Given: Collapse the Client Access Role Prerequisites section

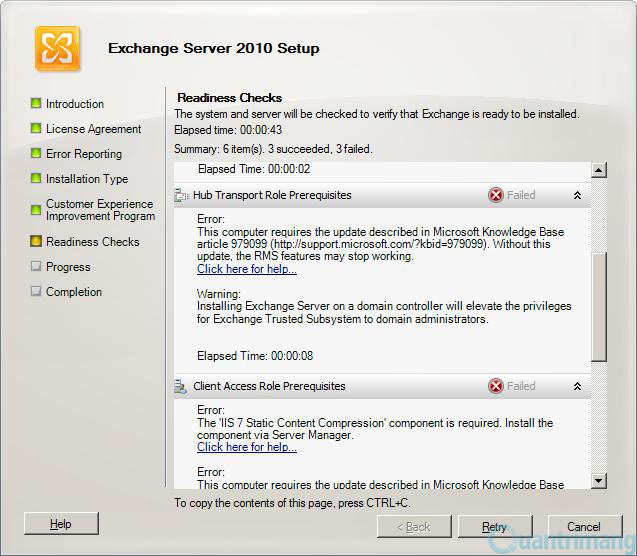Looking at the screenshot, I should [577, 386].
